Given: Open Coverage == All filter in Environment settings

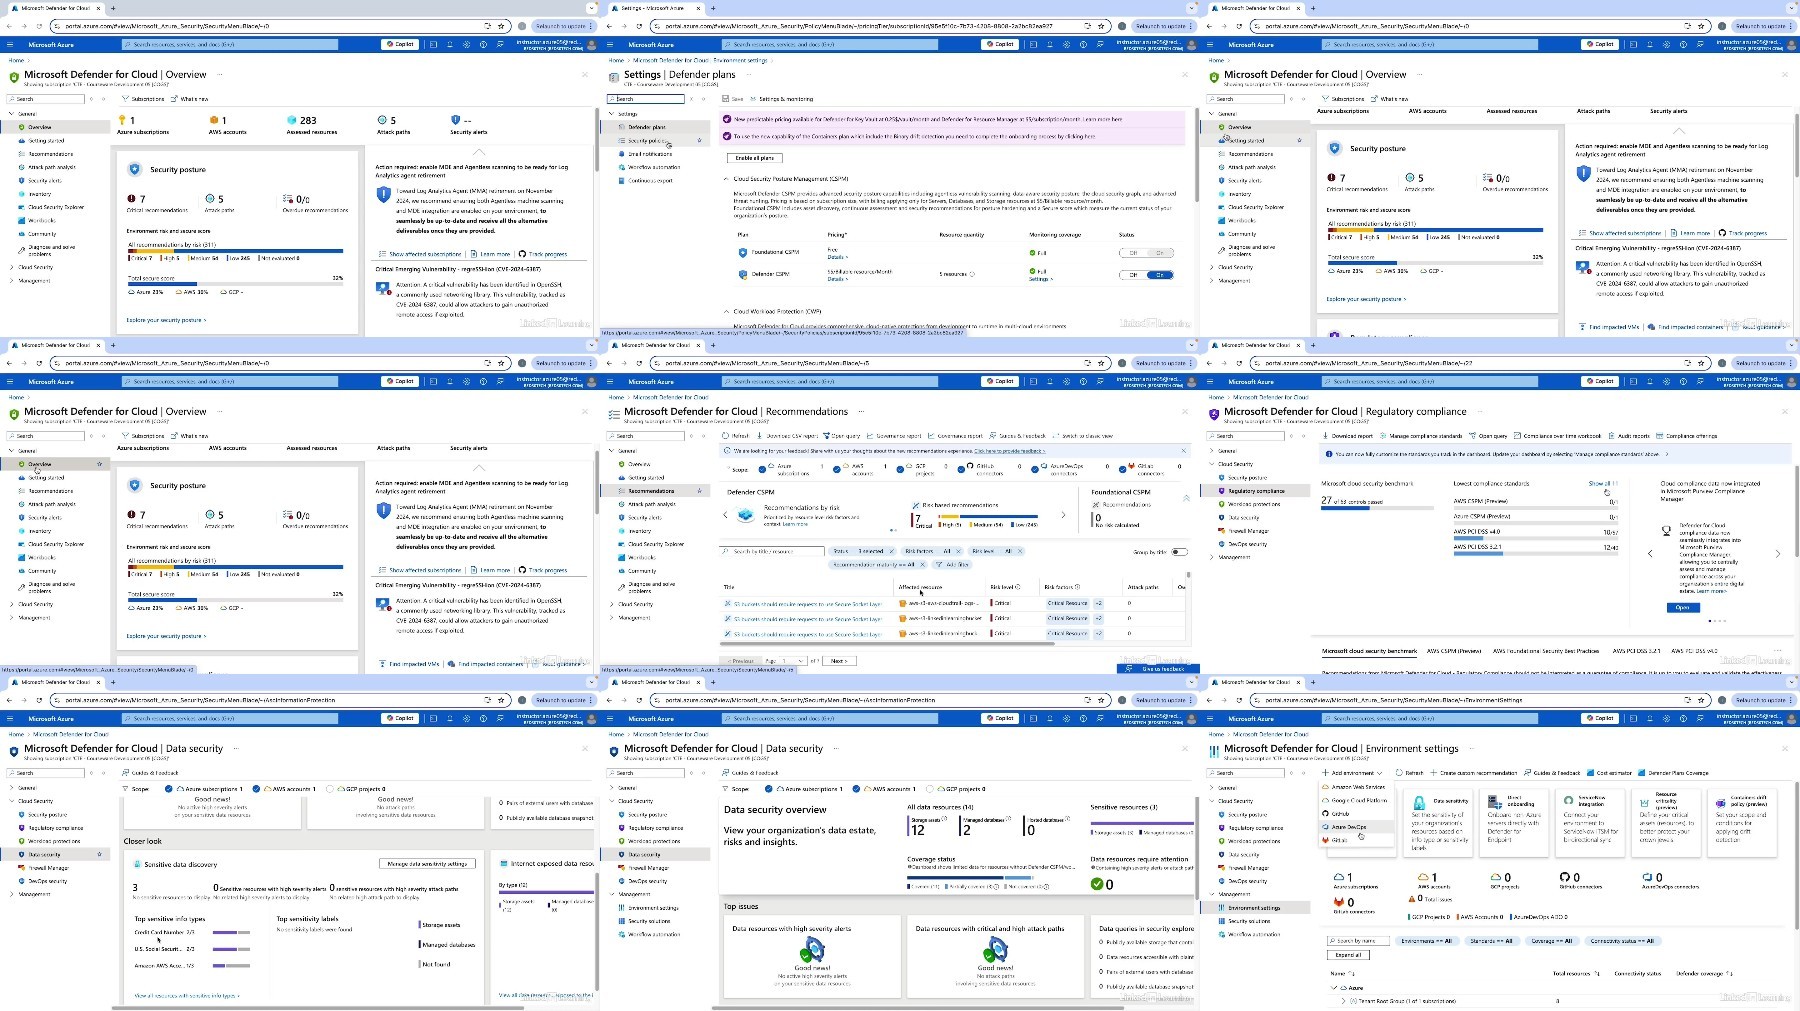Looking at the screenshot, I should pyautogui.click(x=1552, y=941).
